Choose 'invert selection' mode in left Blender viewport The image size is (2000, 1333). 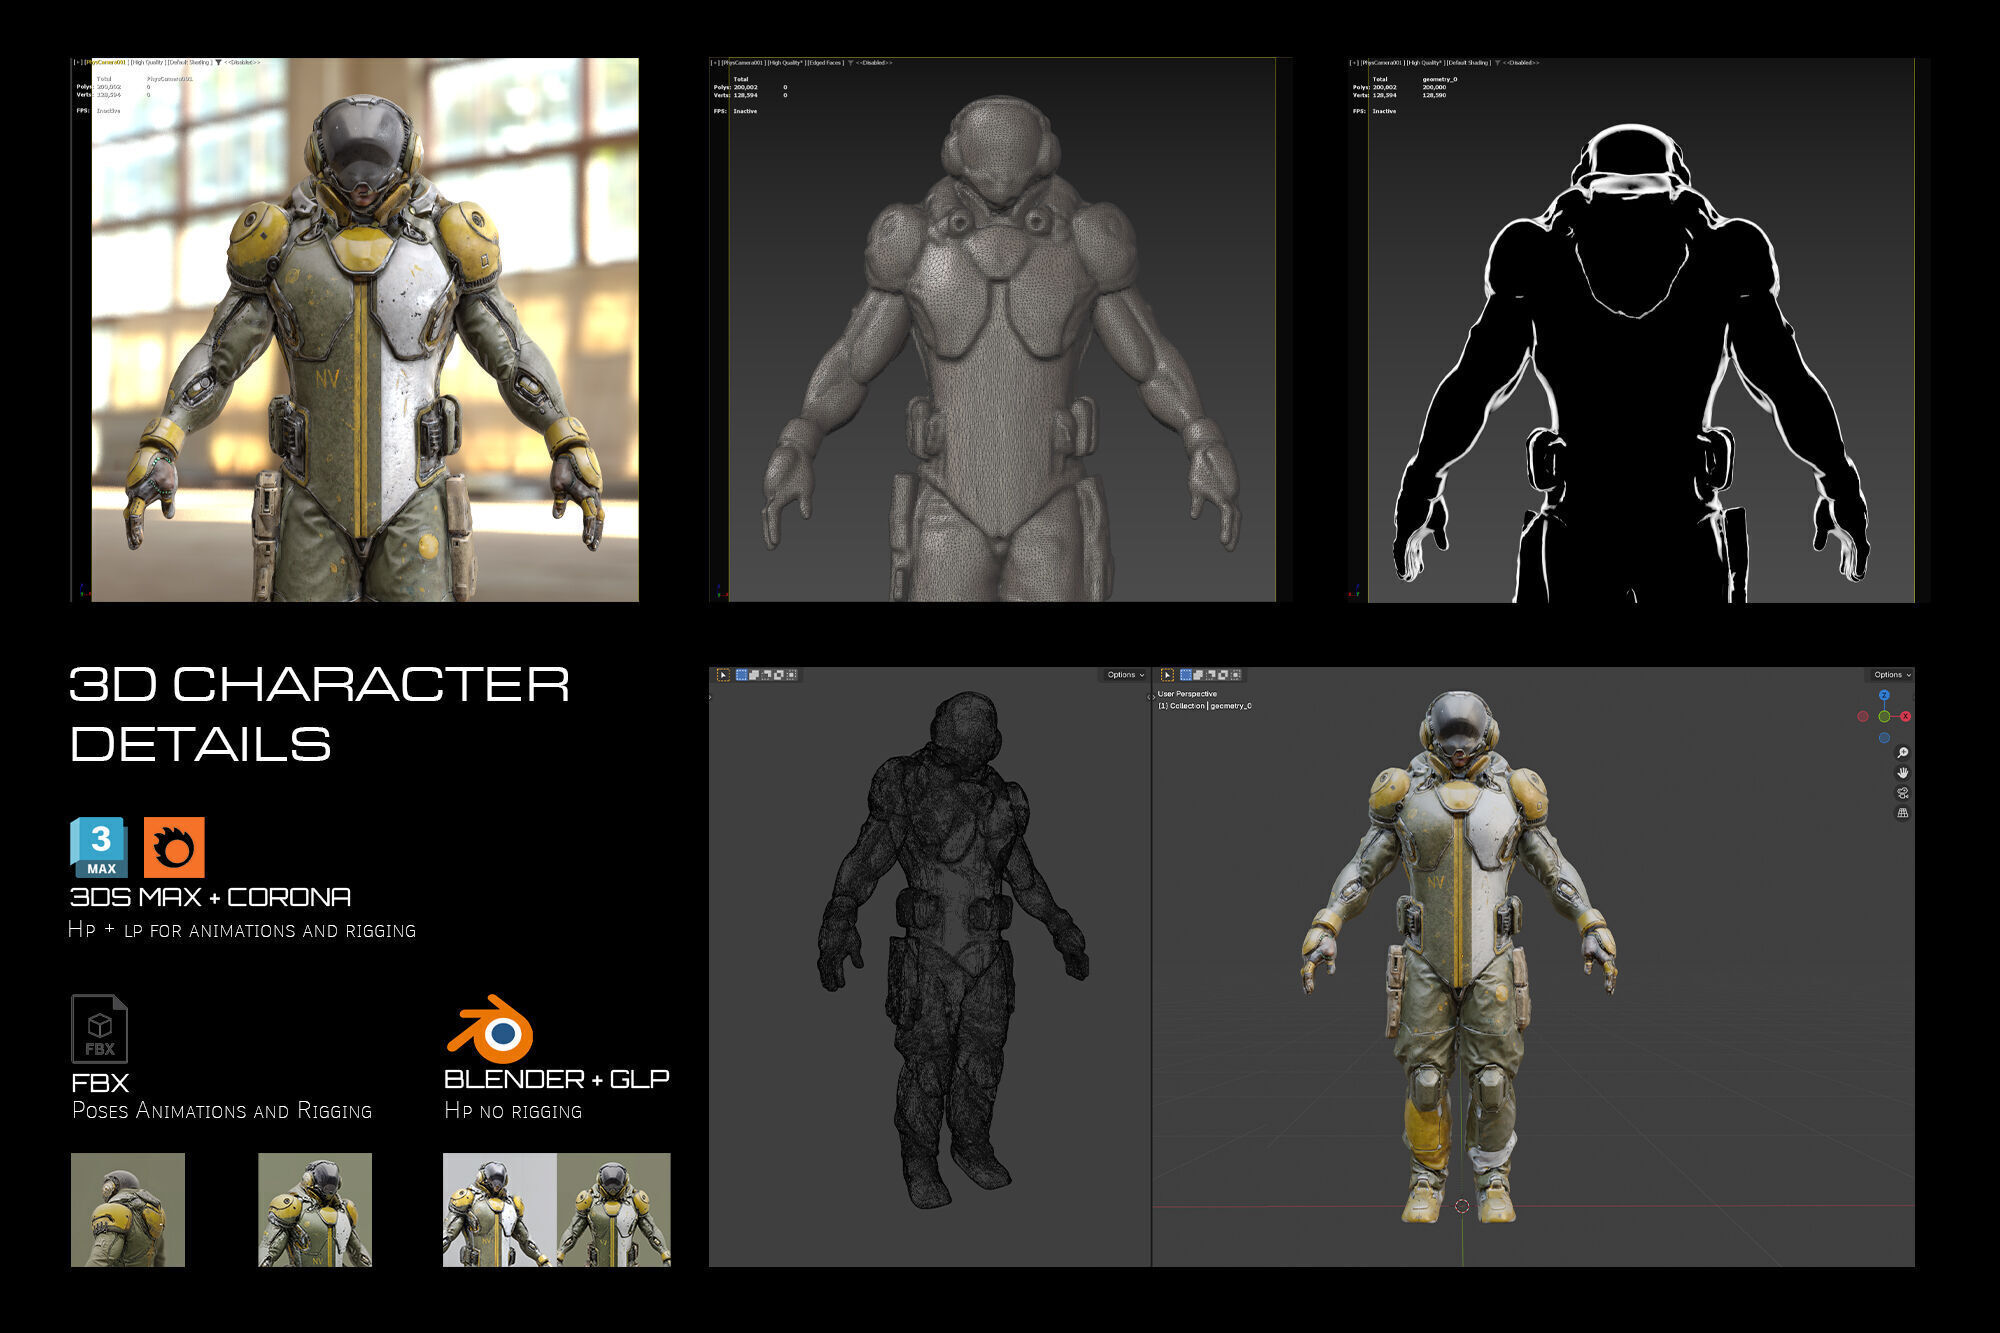point(779,675)
